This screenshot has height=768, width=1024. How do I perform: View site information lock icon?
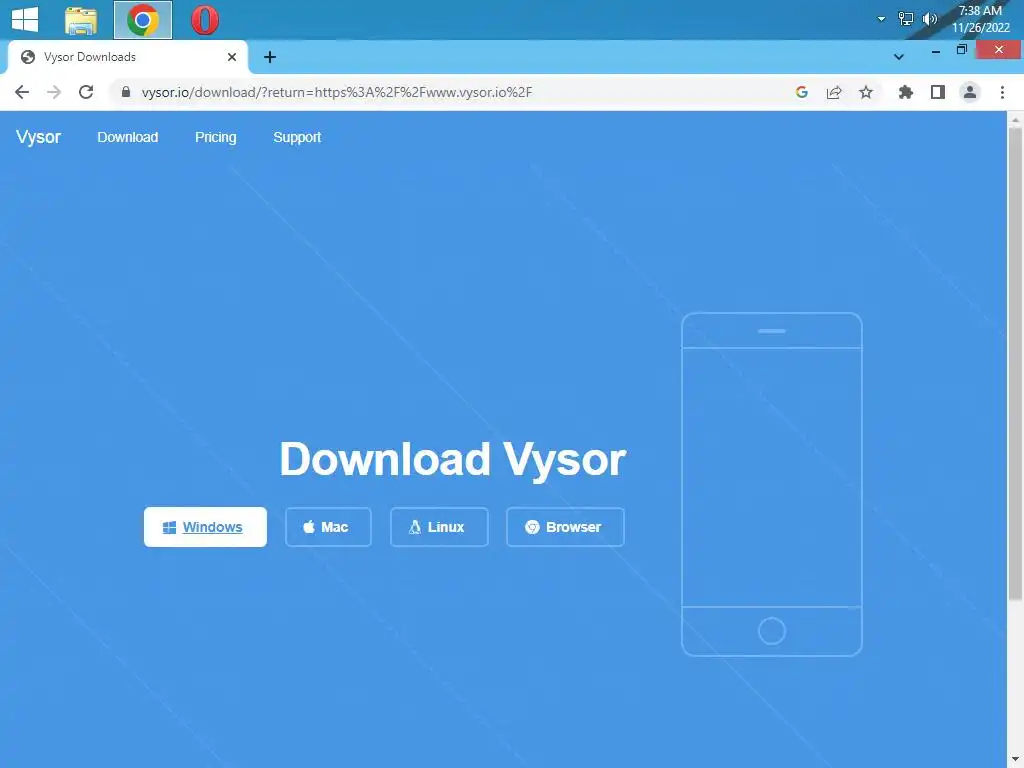point(126,92)
